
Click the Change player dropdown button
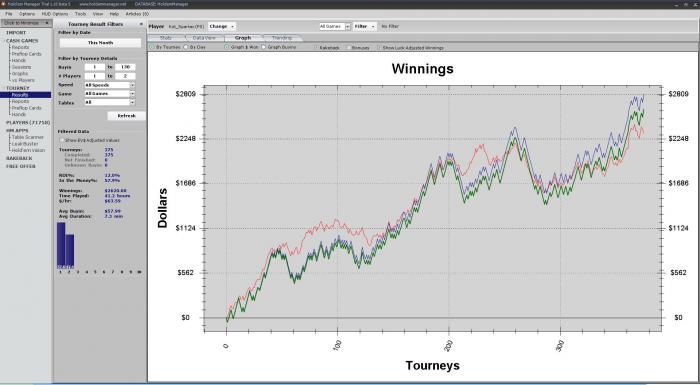coord(221,26)
